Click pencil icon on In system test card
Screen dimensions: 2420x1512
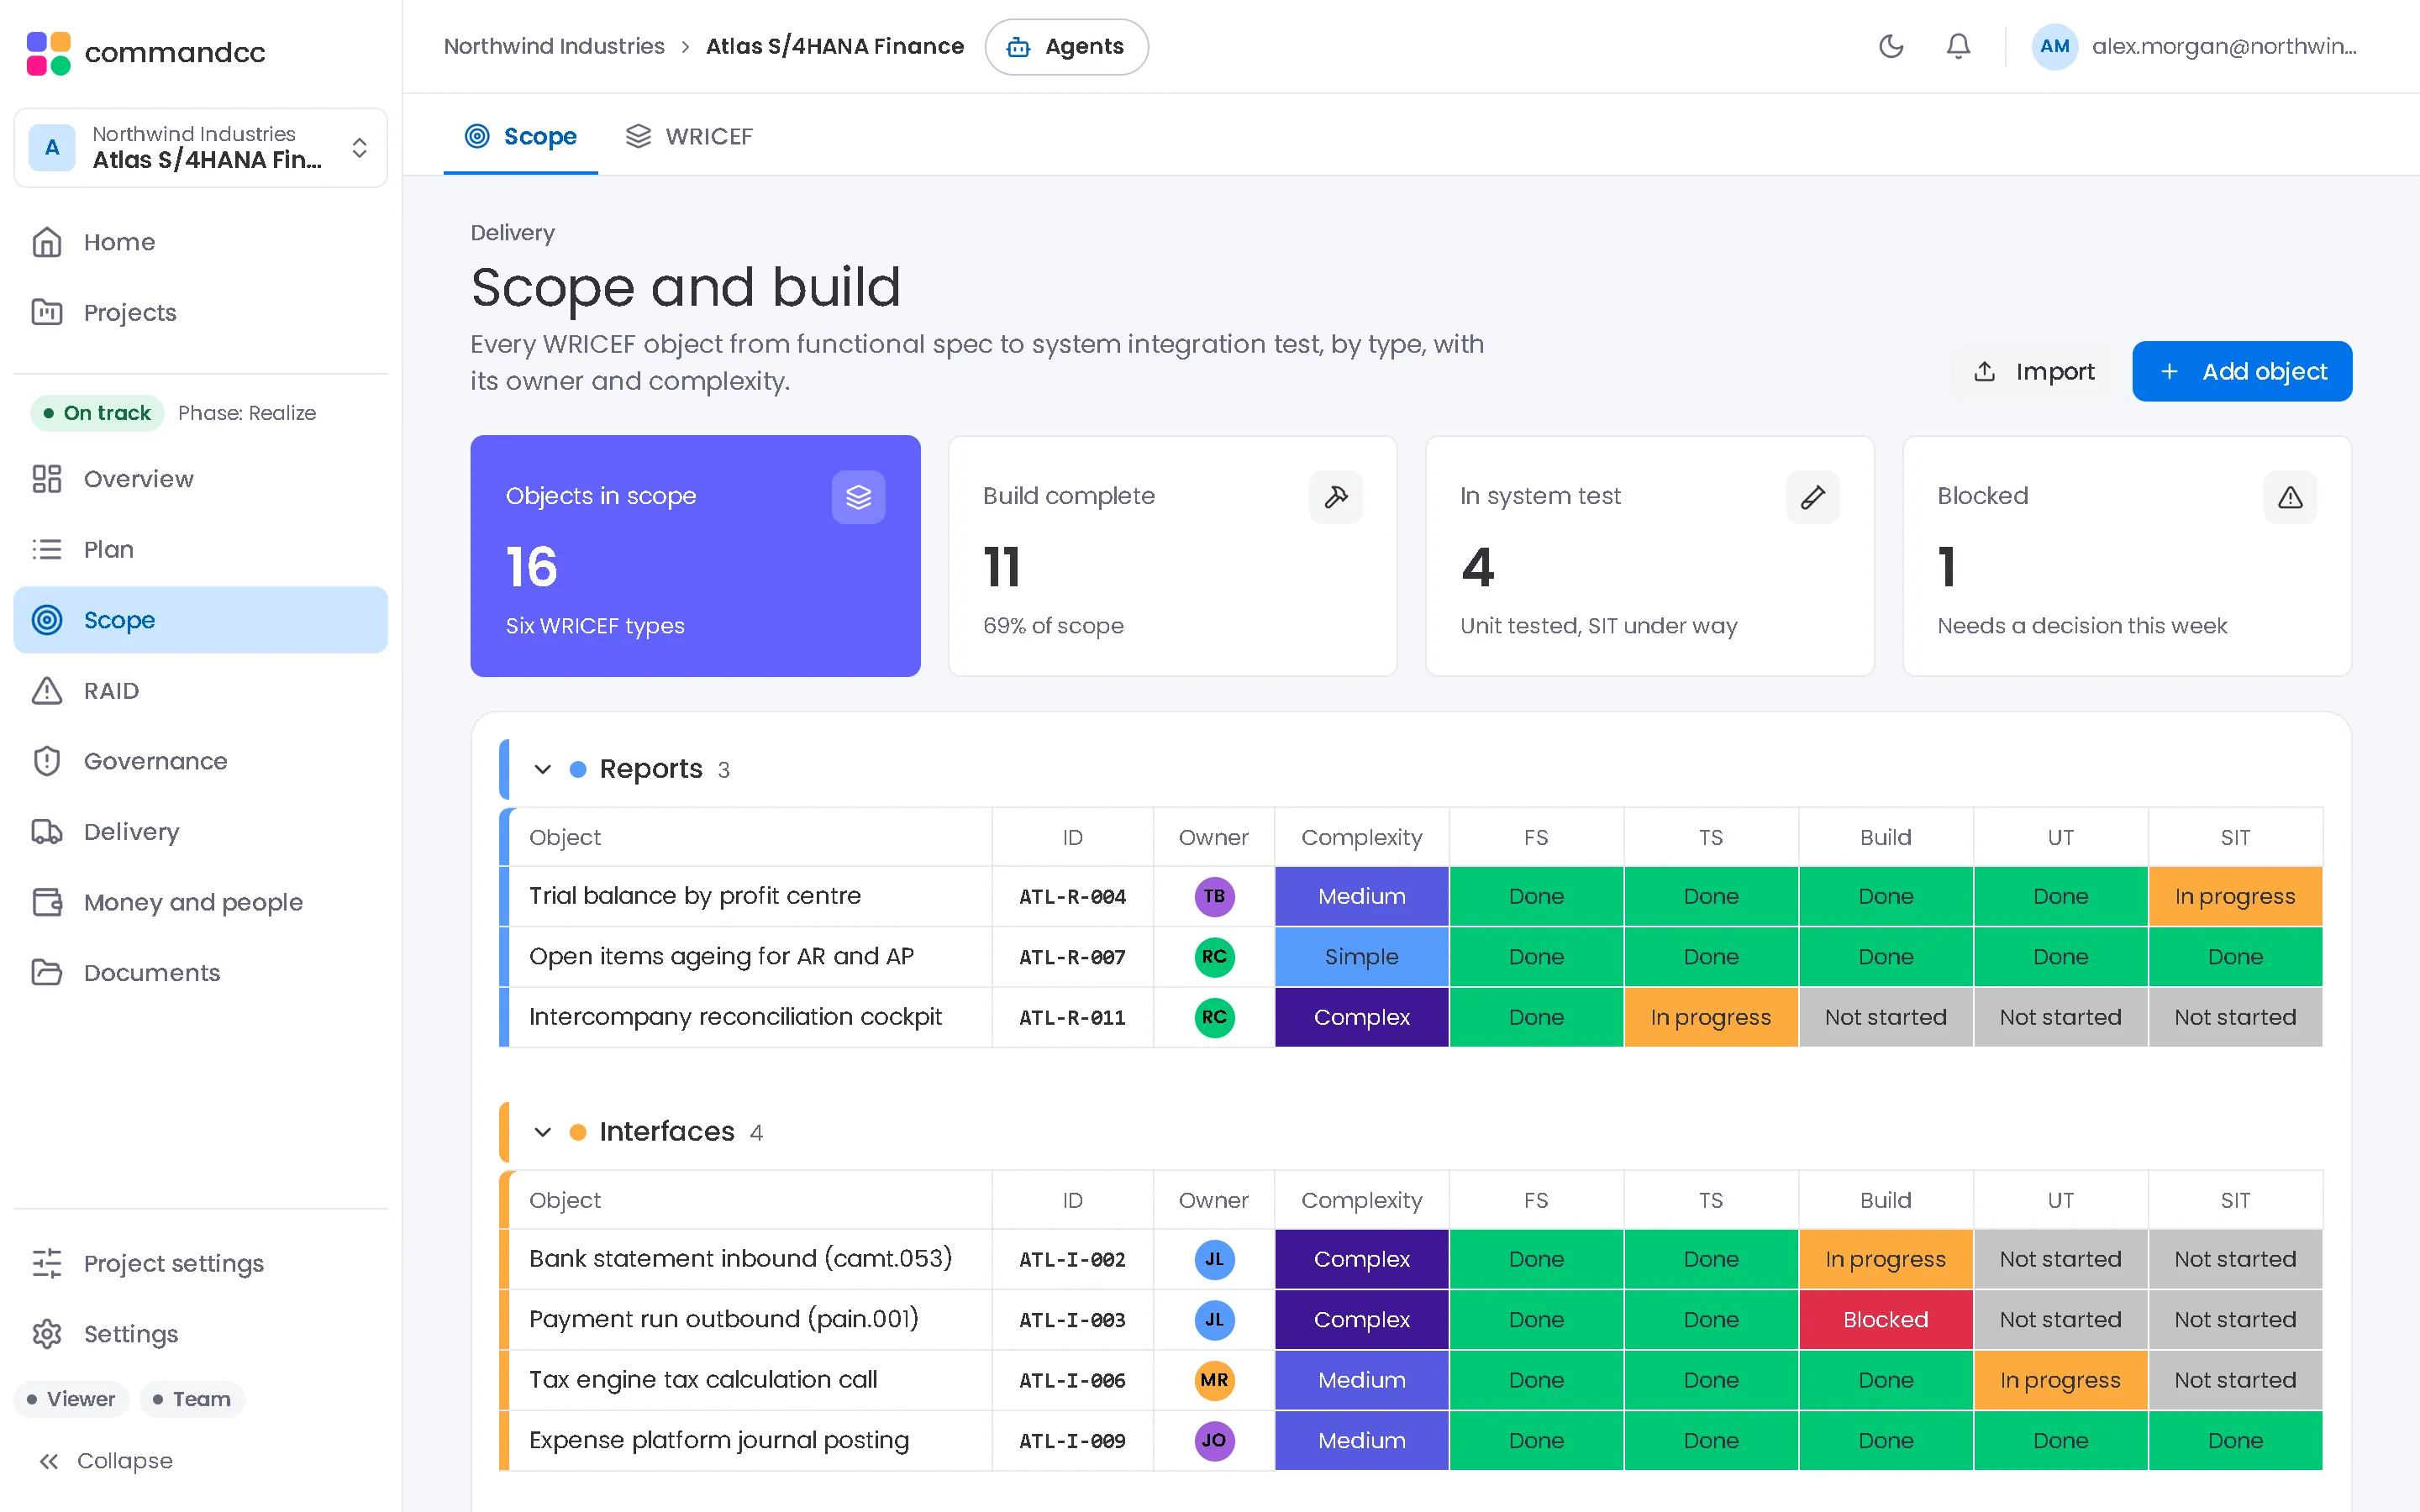pyautogui.click(x=1812, y=497)
